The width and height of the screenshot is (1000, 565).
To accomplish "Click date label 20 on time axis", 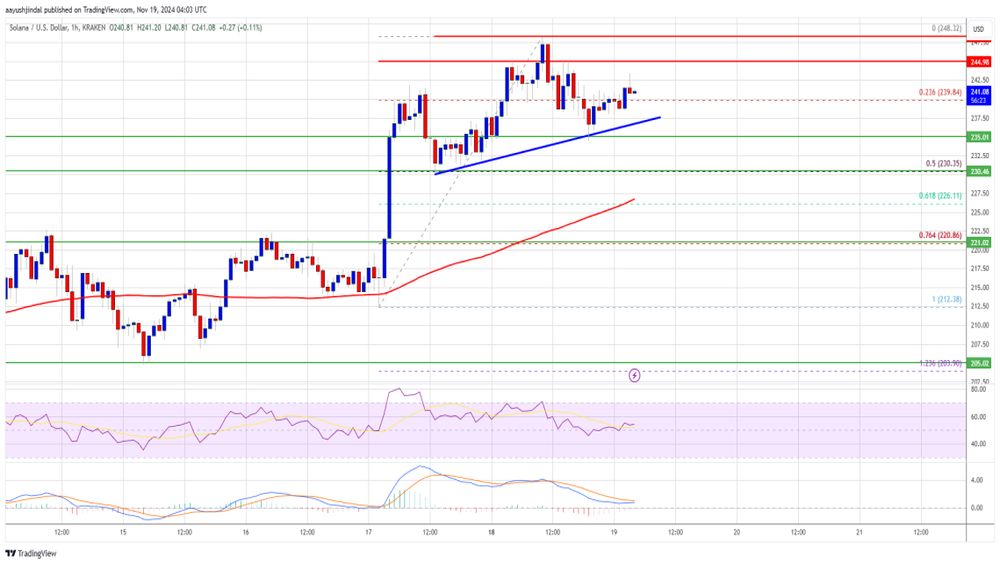I will coord(737,532).
